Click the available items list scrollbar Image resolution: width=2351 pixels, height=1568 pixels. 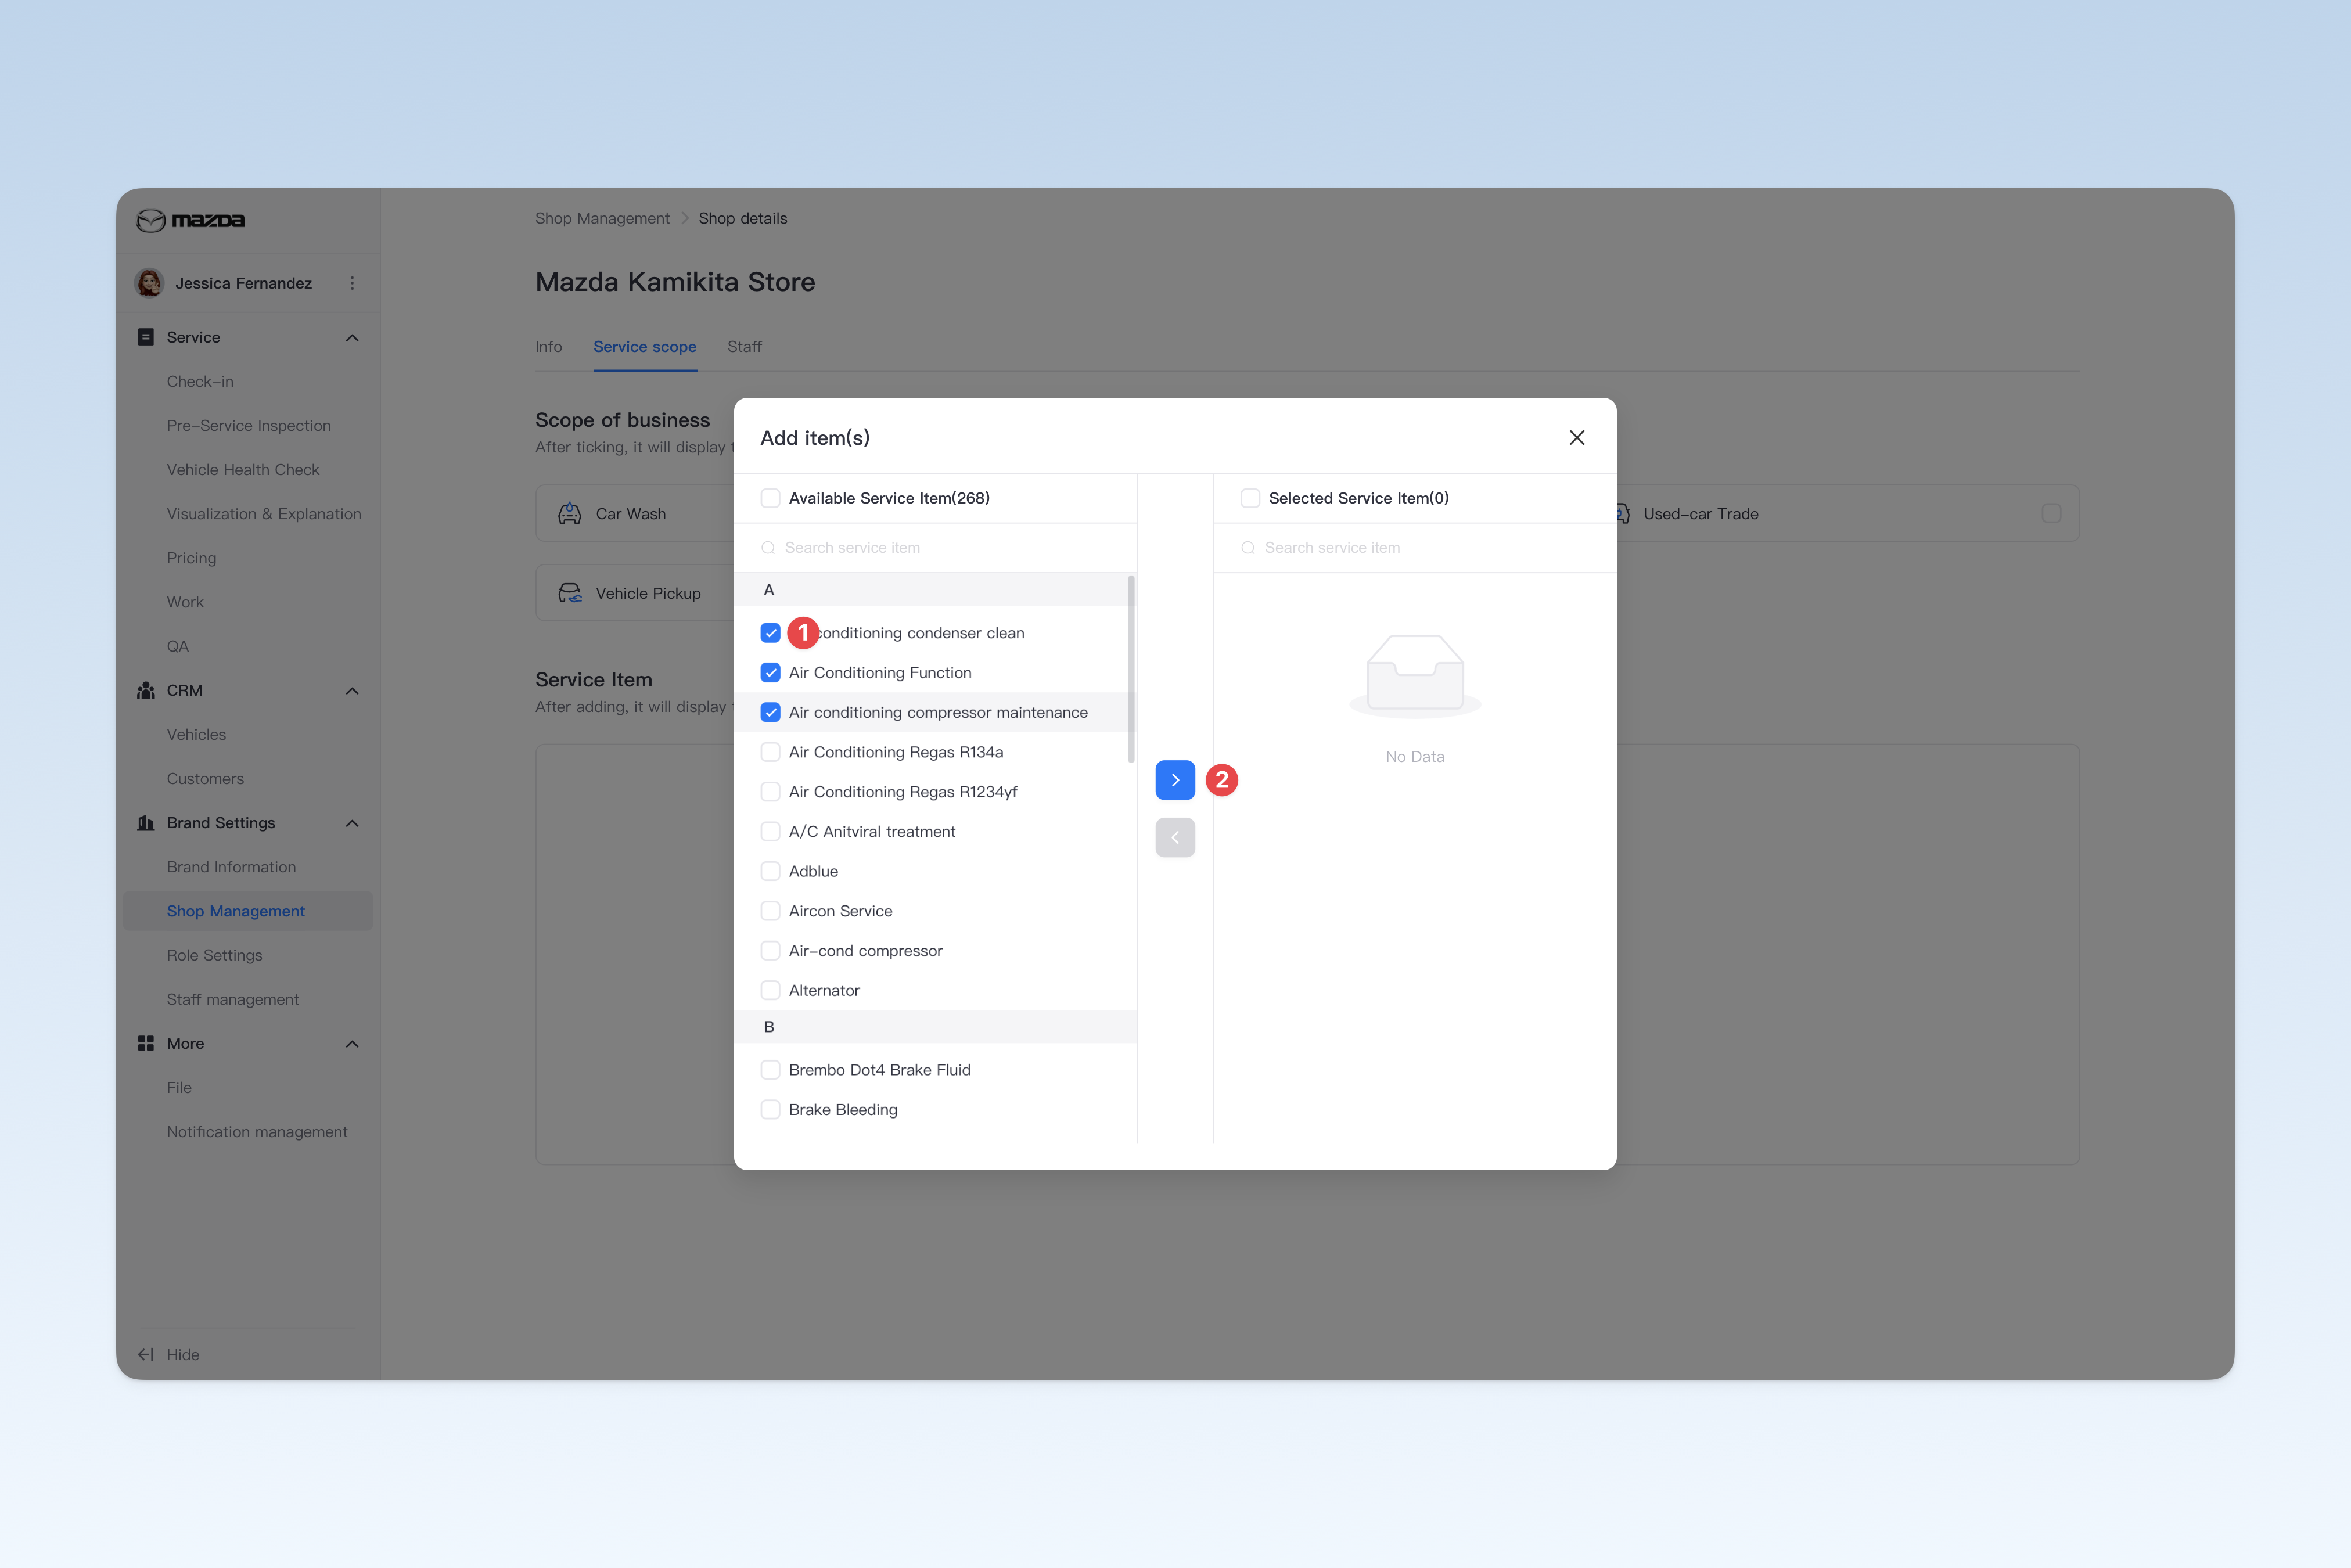point(1131,668)
